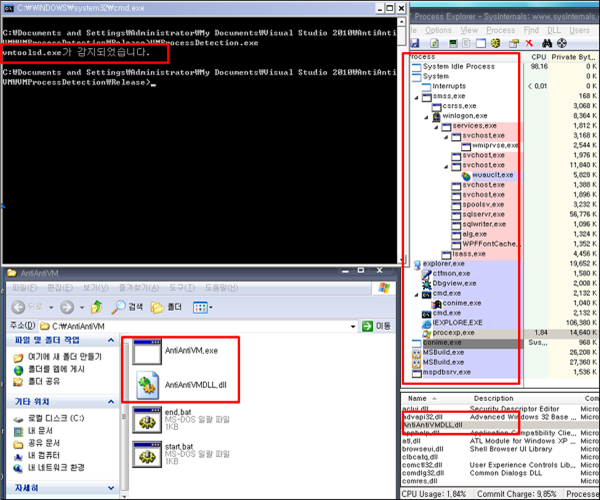Click the Forward arrow in AntiAntiVM explorer

pos(67,307)
